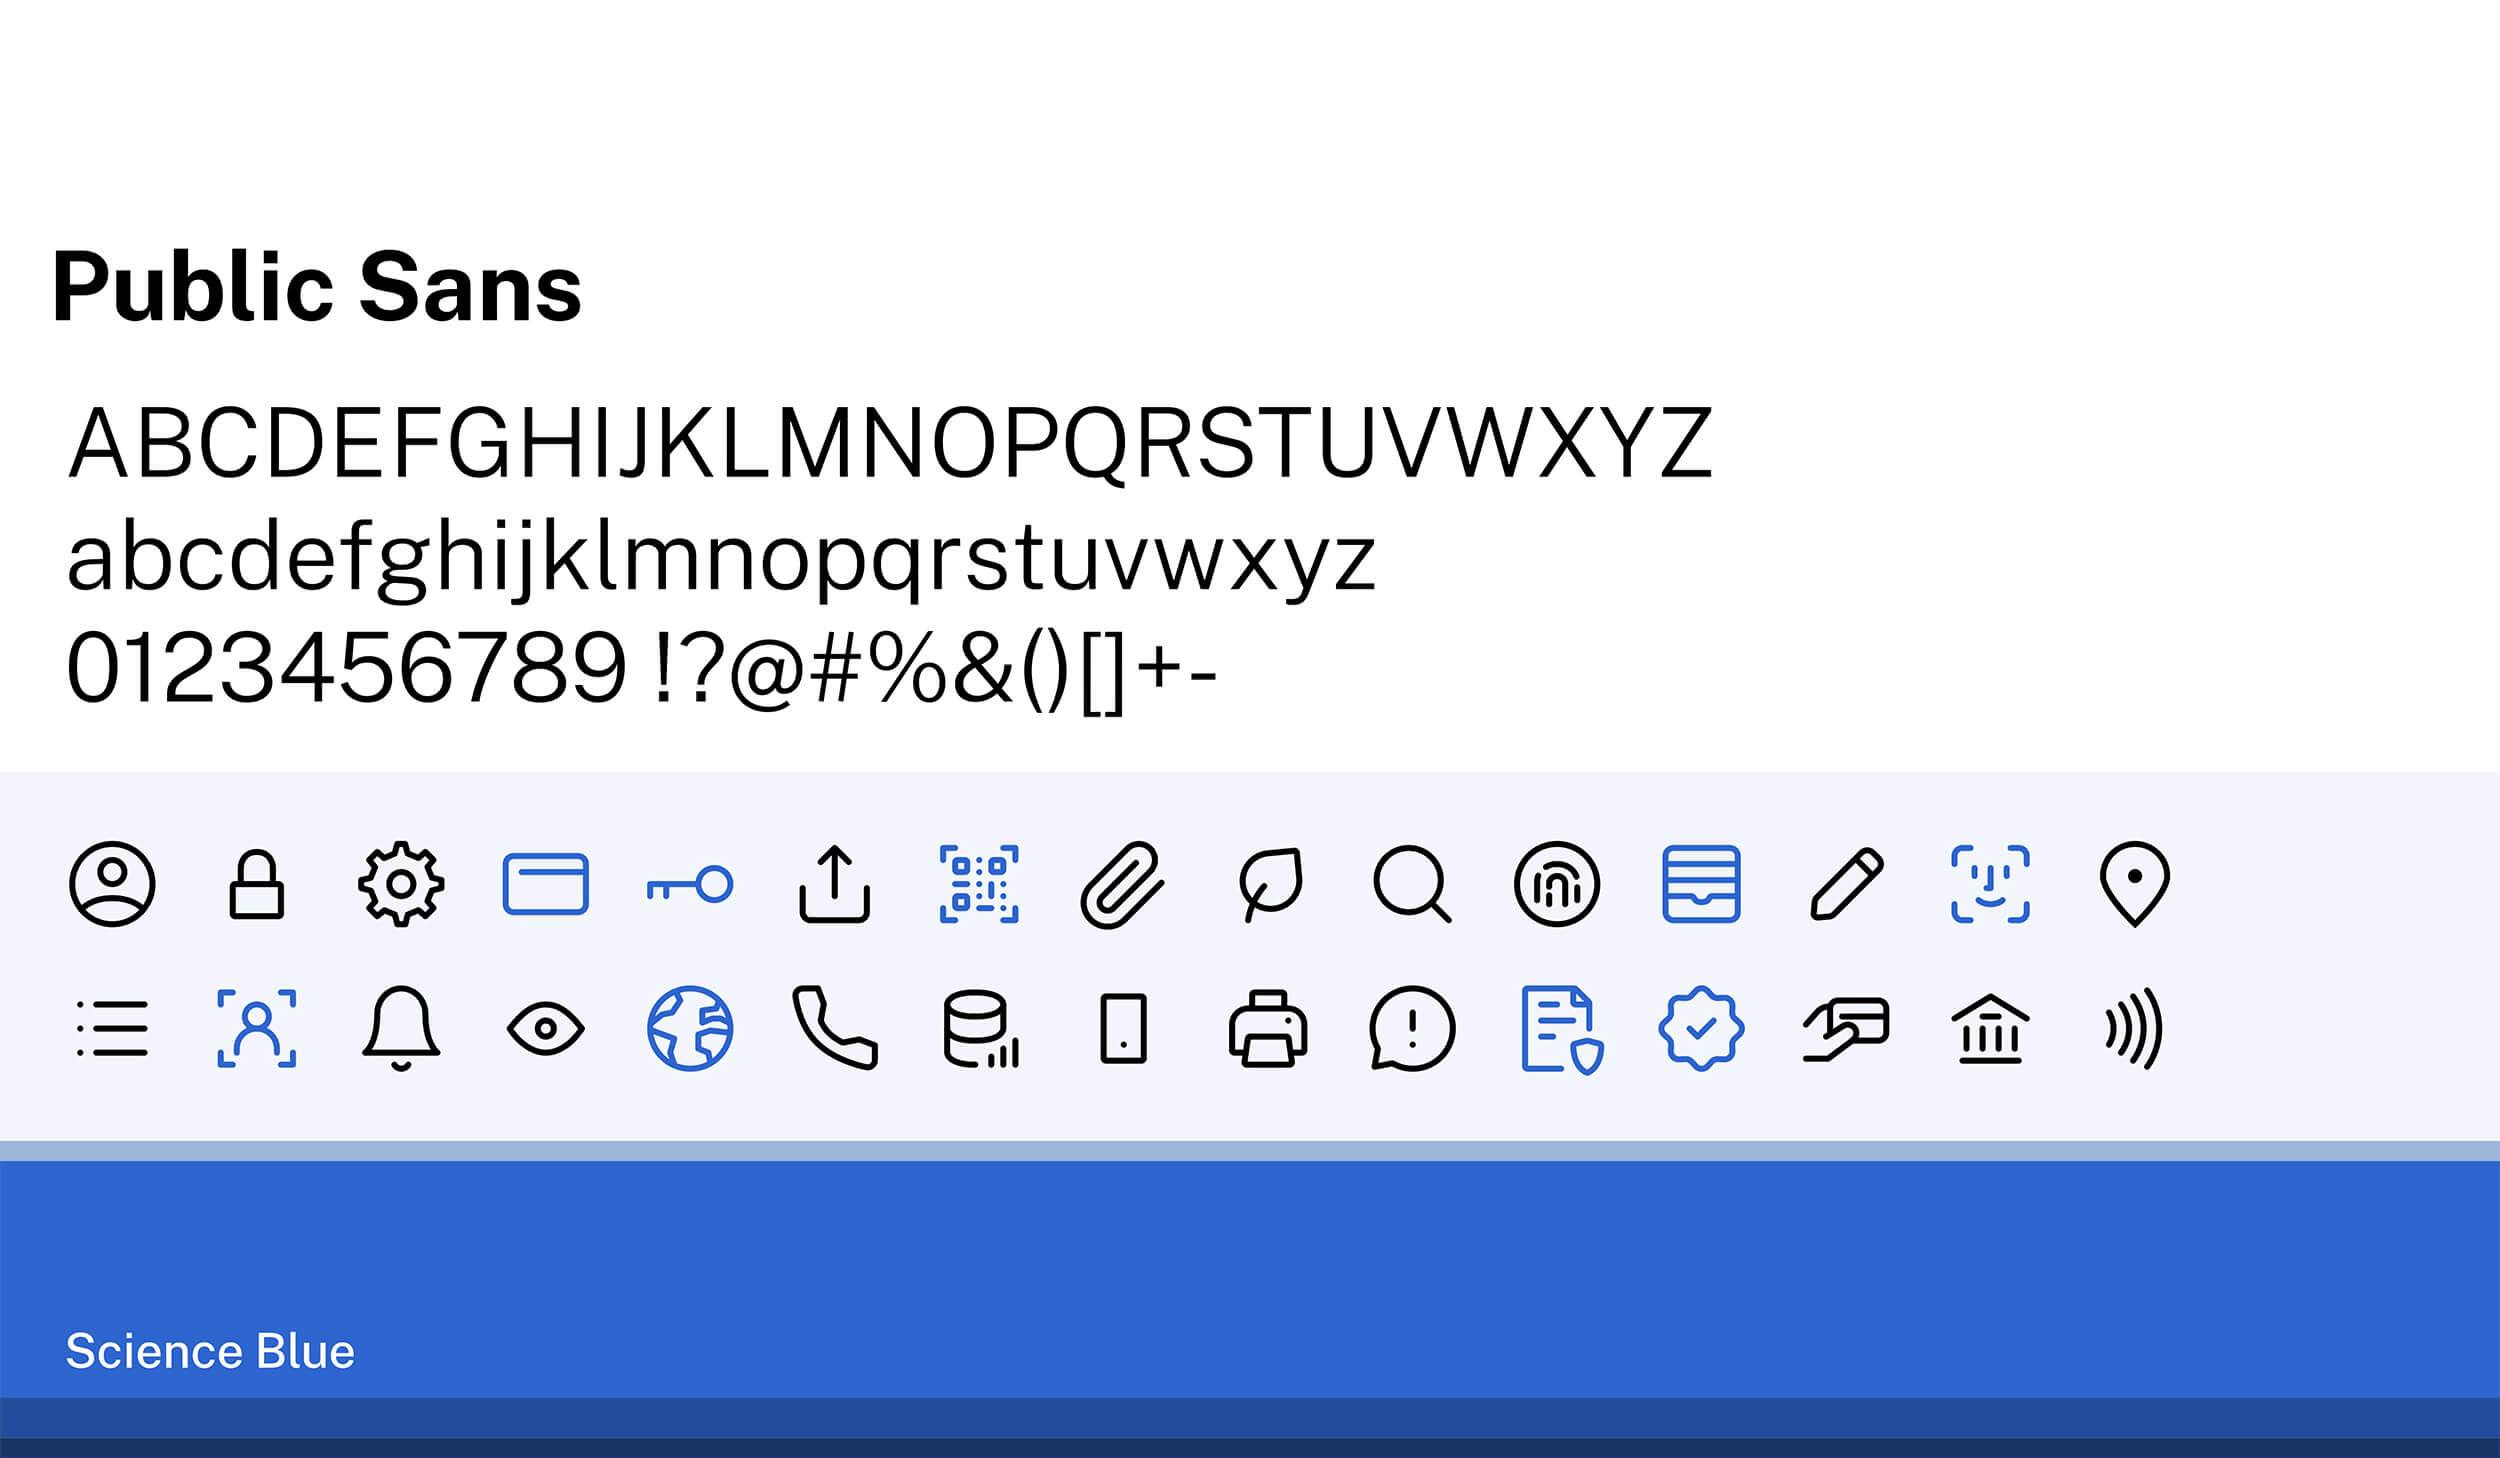Select the blue document shield icon
This screenshot has height=1458, width=2500.
(1562, 1030)
